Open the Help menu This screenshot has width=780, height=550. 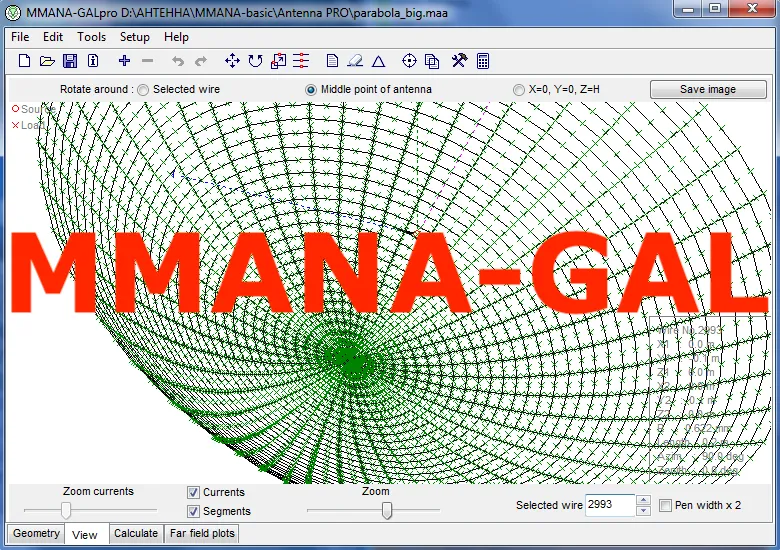176,37
